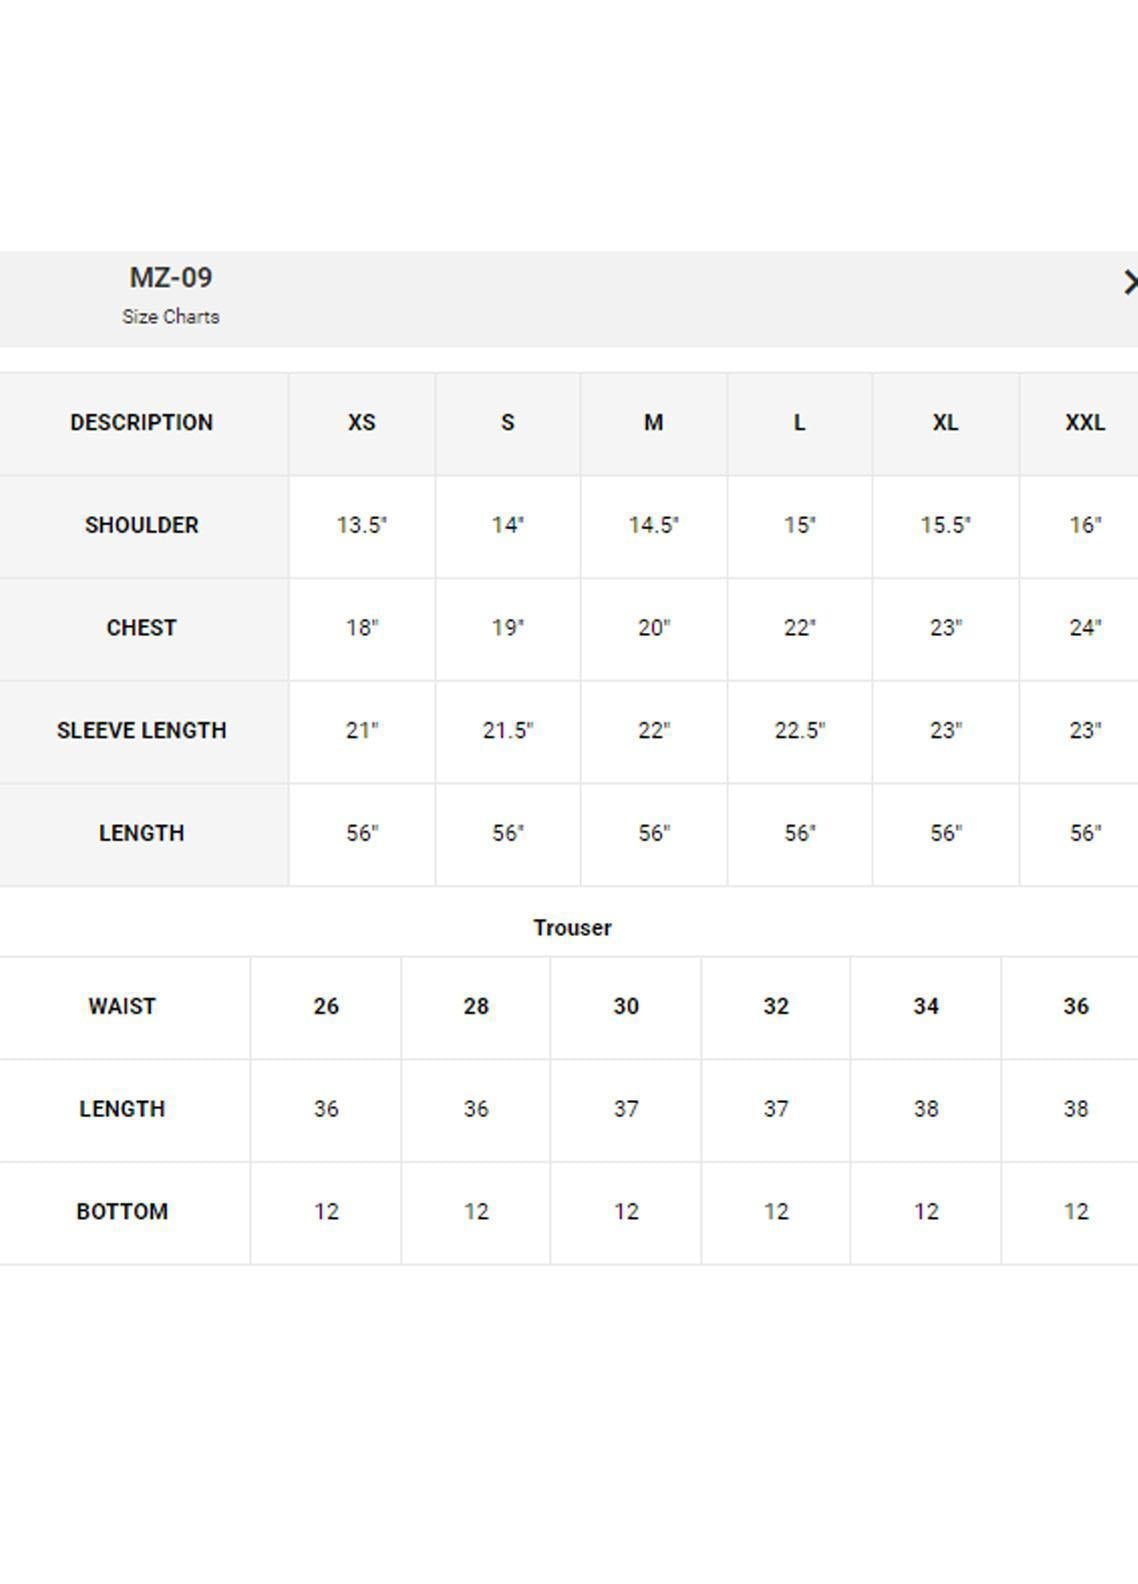Click the MZ-09 title heading
The height and width of the screenshot is (1584, 1138).
(171, 277)
